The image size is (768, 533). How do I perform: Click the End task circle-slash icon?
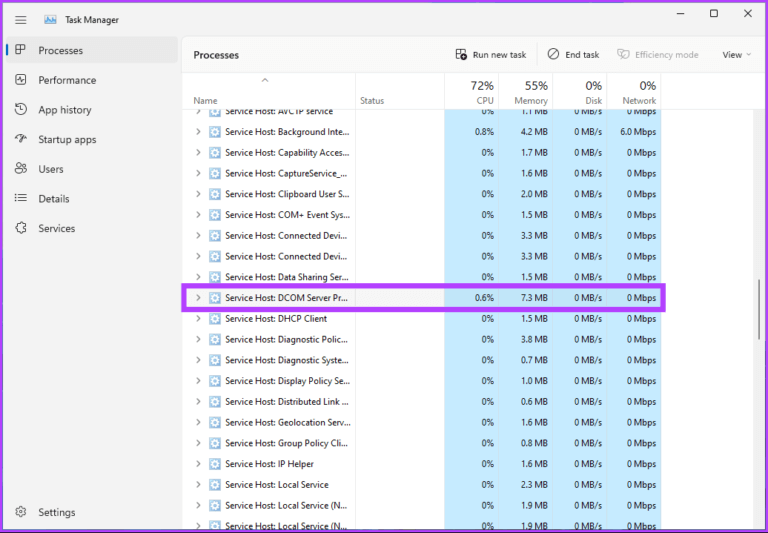click(553, 54)
